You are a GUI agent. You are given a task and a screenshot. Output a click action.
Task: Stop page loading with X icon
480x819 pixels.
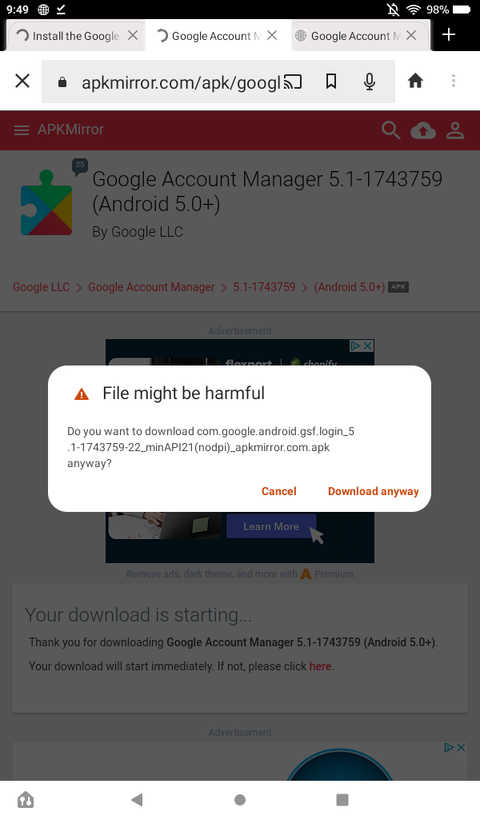(22, 81)
